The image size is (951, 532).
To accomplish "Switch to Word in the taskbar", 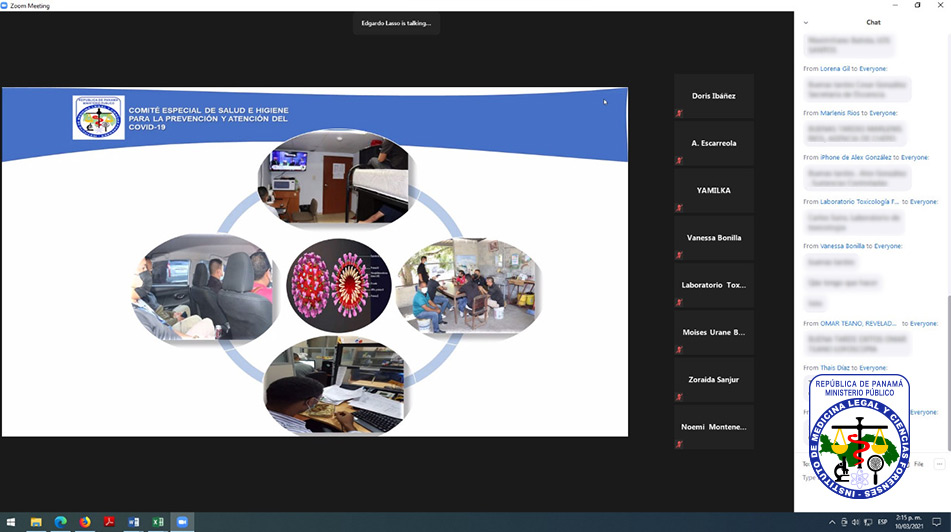I will 133,522.
